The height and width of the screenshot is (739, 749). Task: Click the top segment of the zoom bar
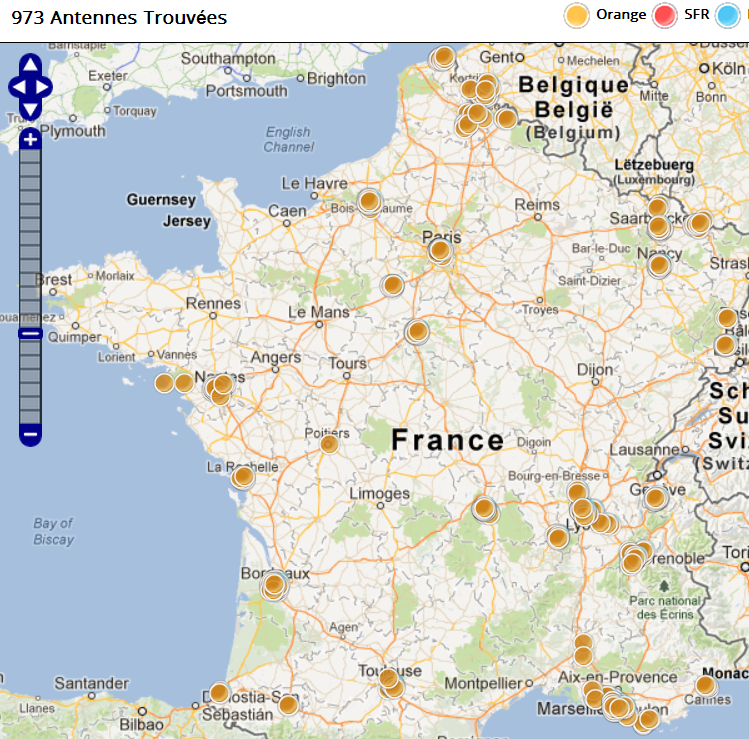click(x=30, y=156)
